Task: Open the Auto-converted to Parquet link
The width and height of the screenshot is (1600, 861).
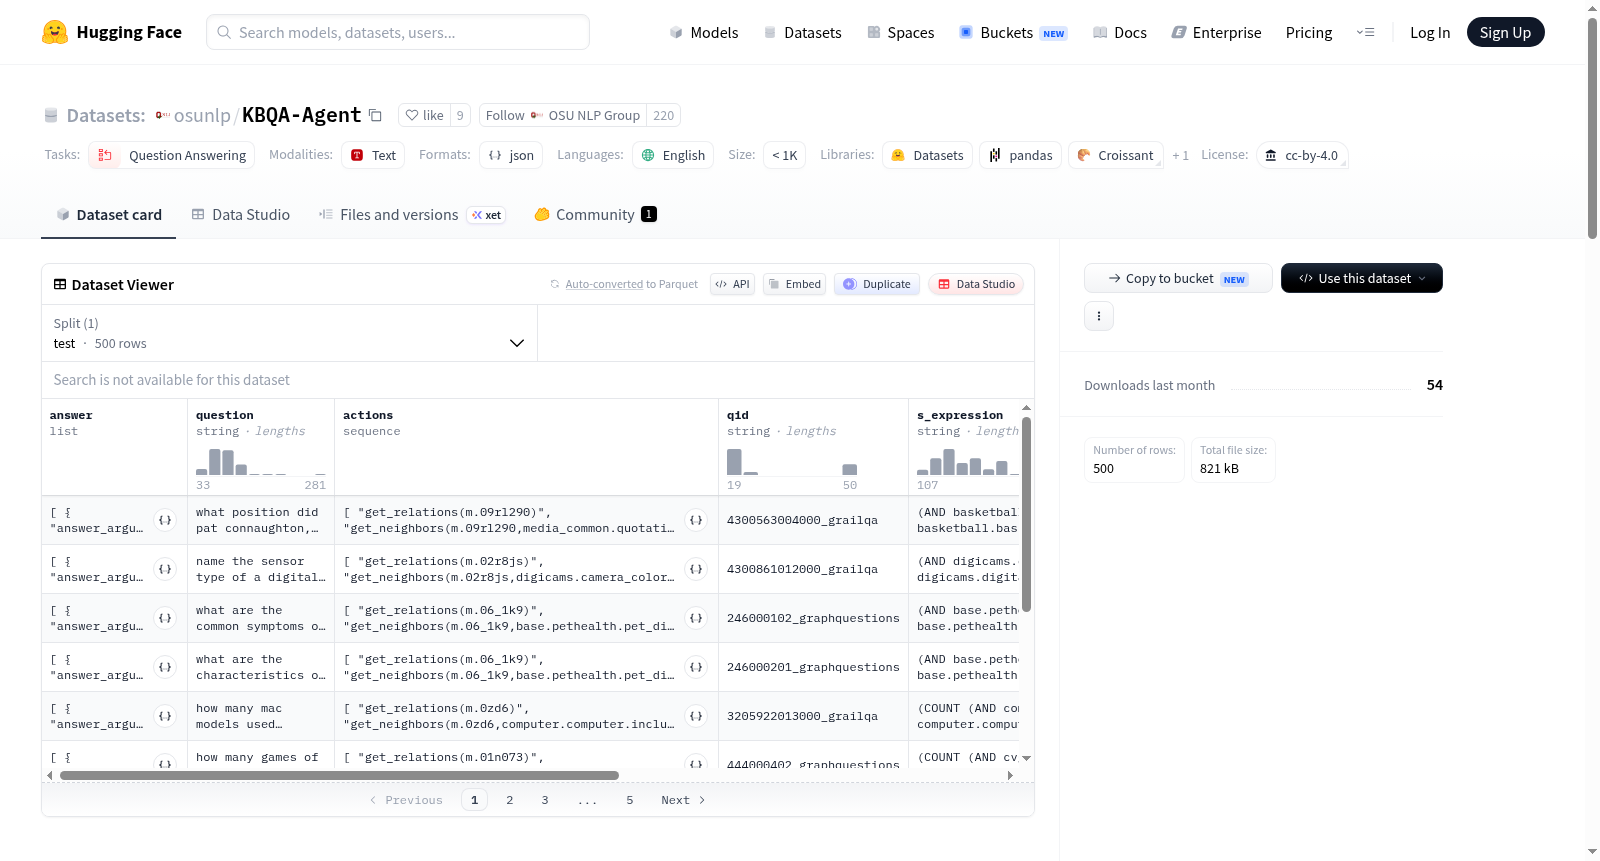Action: click(632, 284)
